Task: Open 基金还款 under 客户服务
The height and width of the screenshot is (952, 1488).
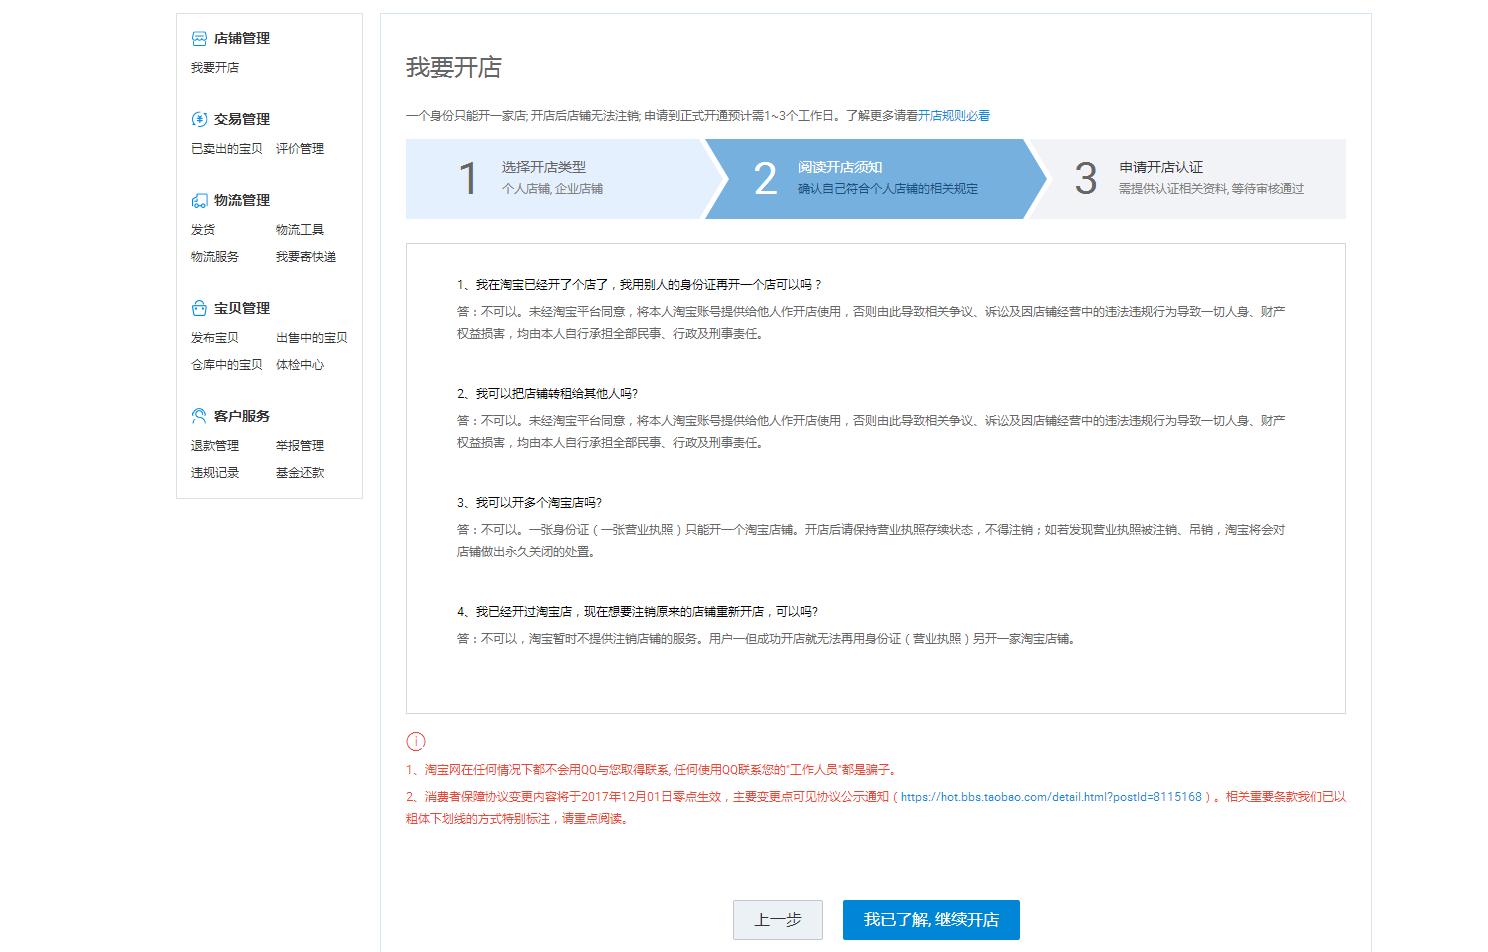Action: (297, 473)
